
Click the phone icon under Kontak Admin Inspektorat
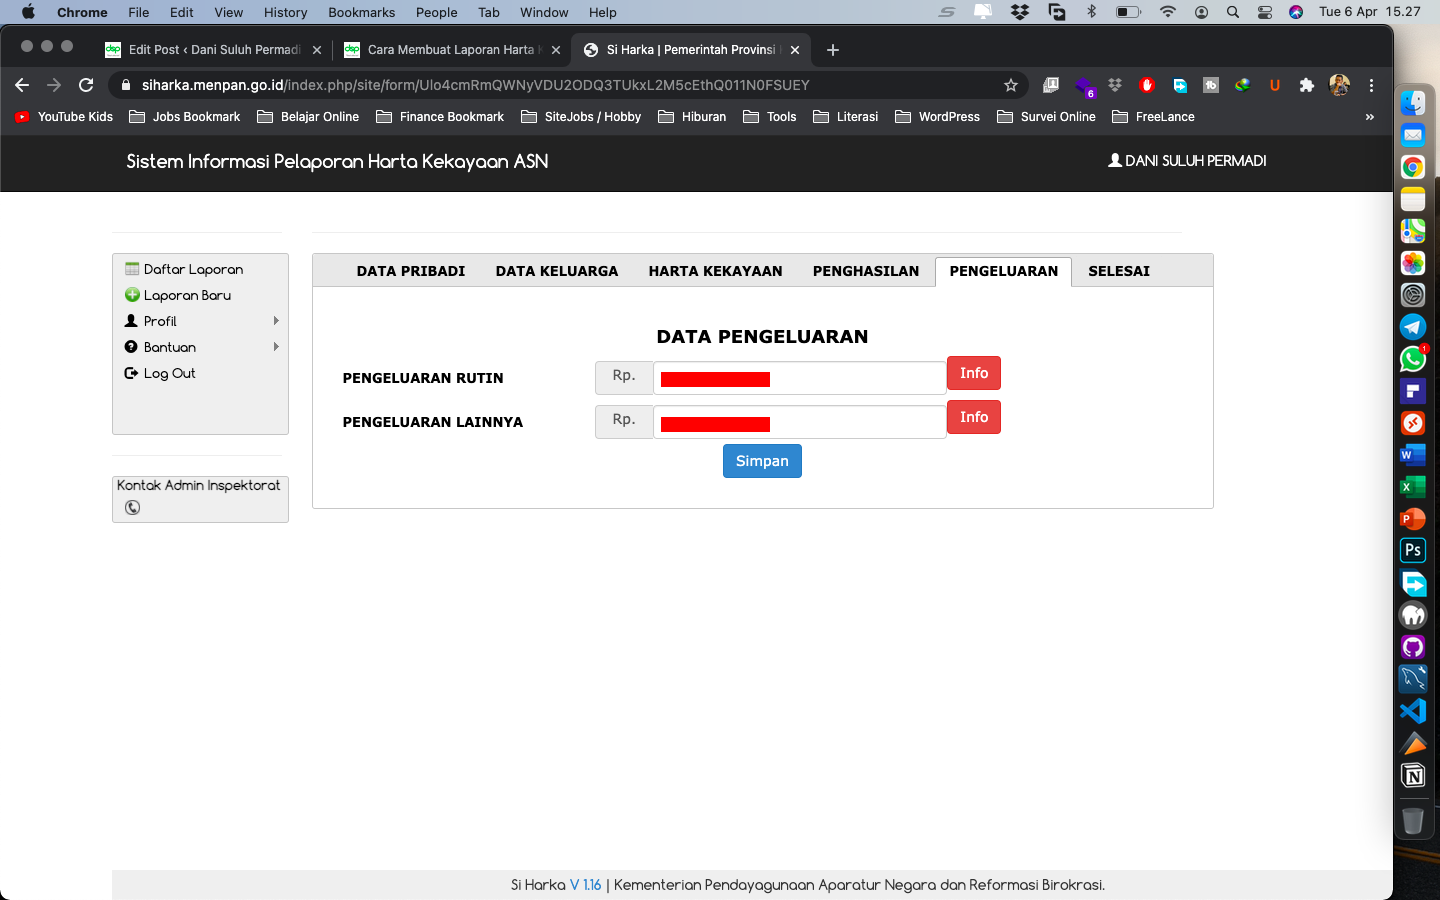pos(132,508)
